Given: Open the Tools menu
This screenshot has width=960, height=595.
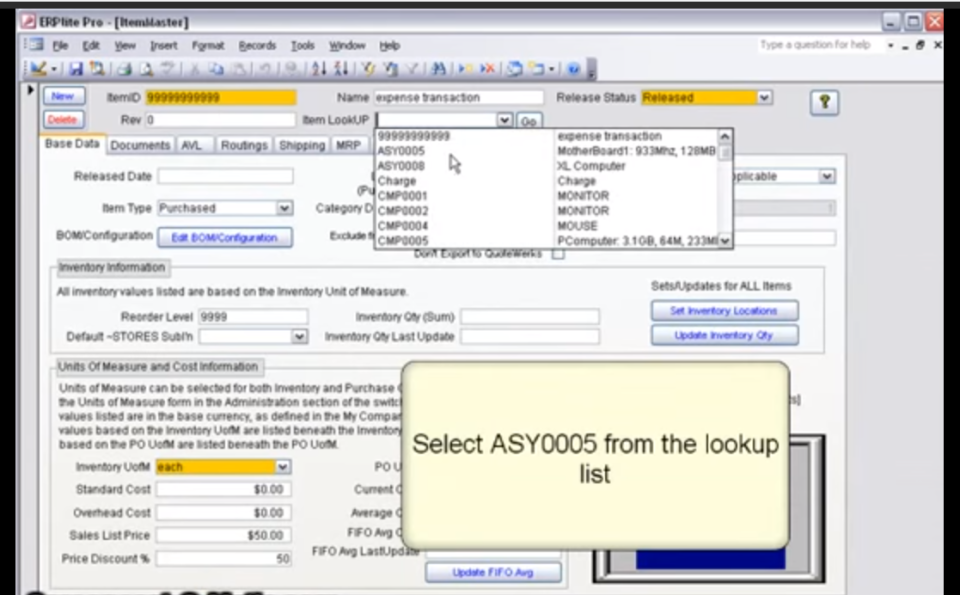Looking at the screenshot, I should [302, 45].
